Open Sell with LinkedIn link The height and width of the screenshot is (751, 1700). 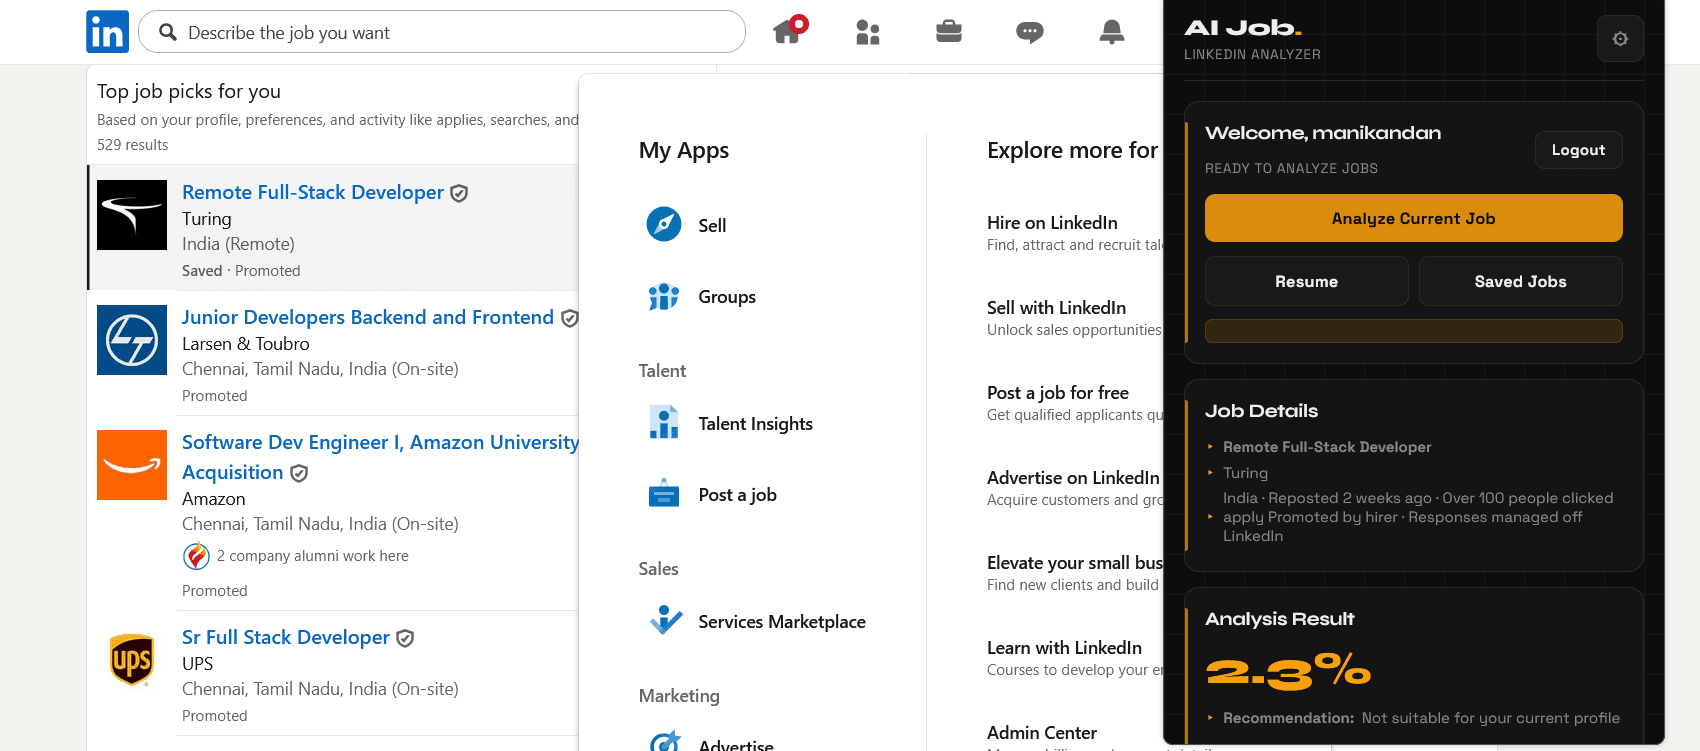pos(1056,307)
